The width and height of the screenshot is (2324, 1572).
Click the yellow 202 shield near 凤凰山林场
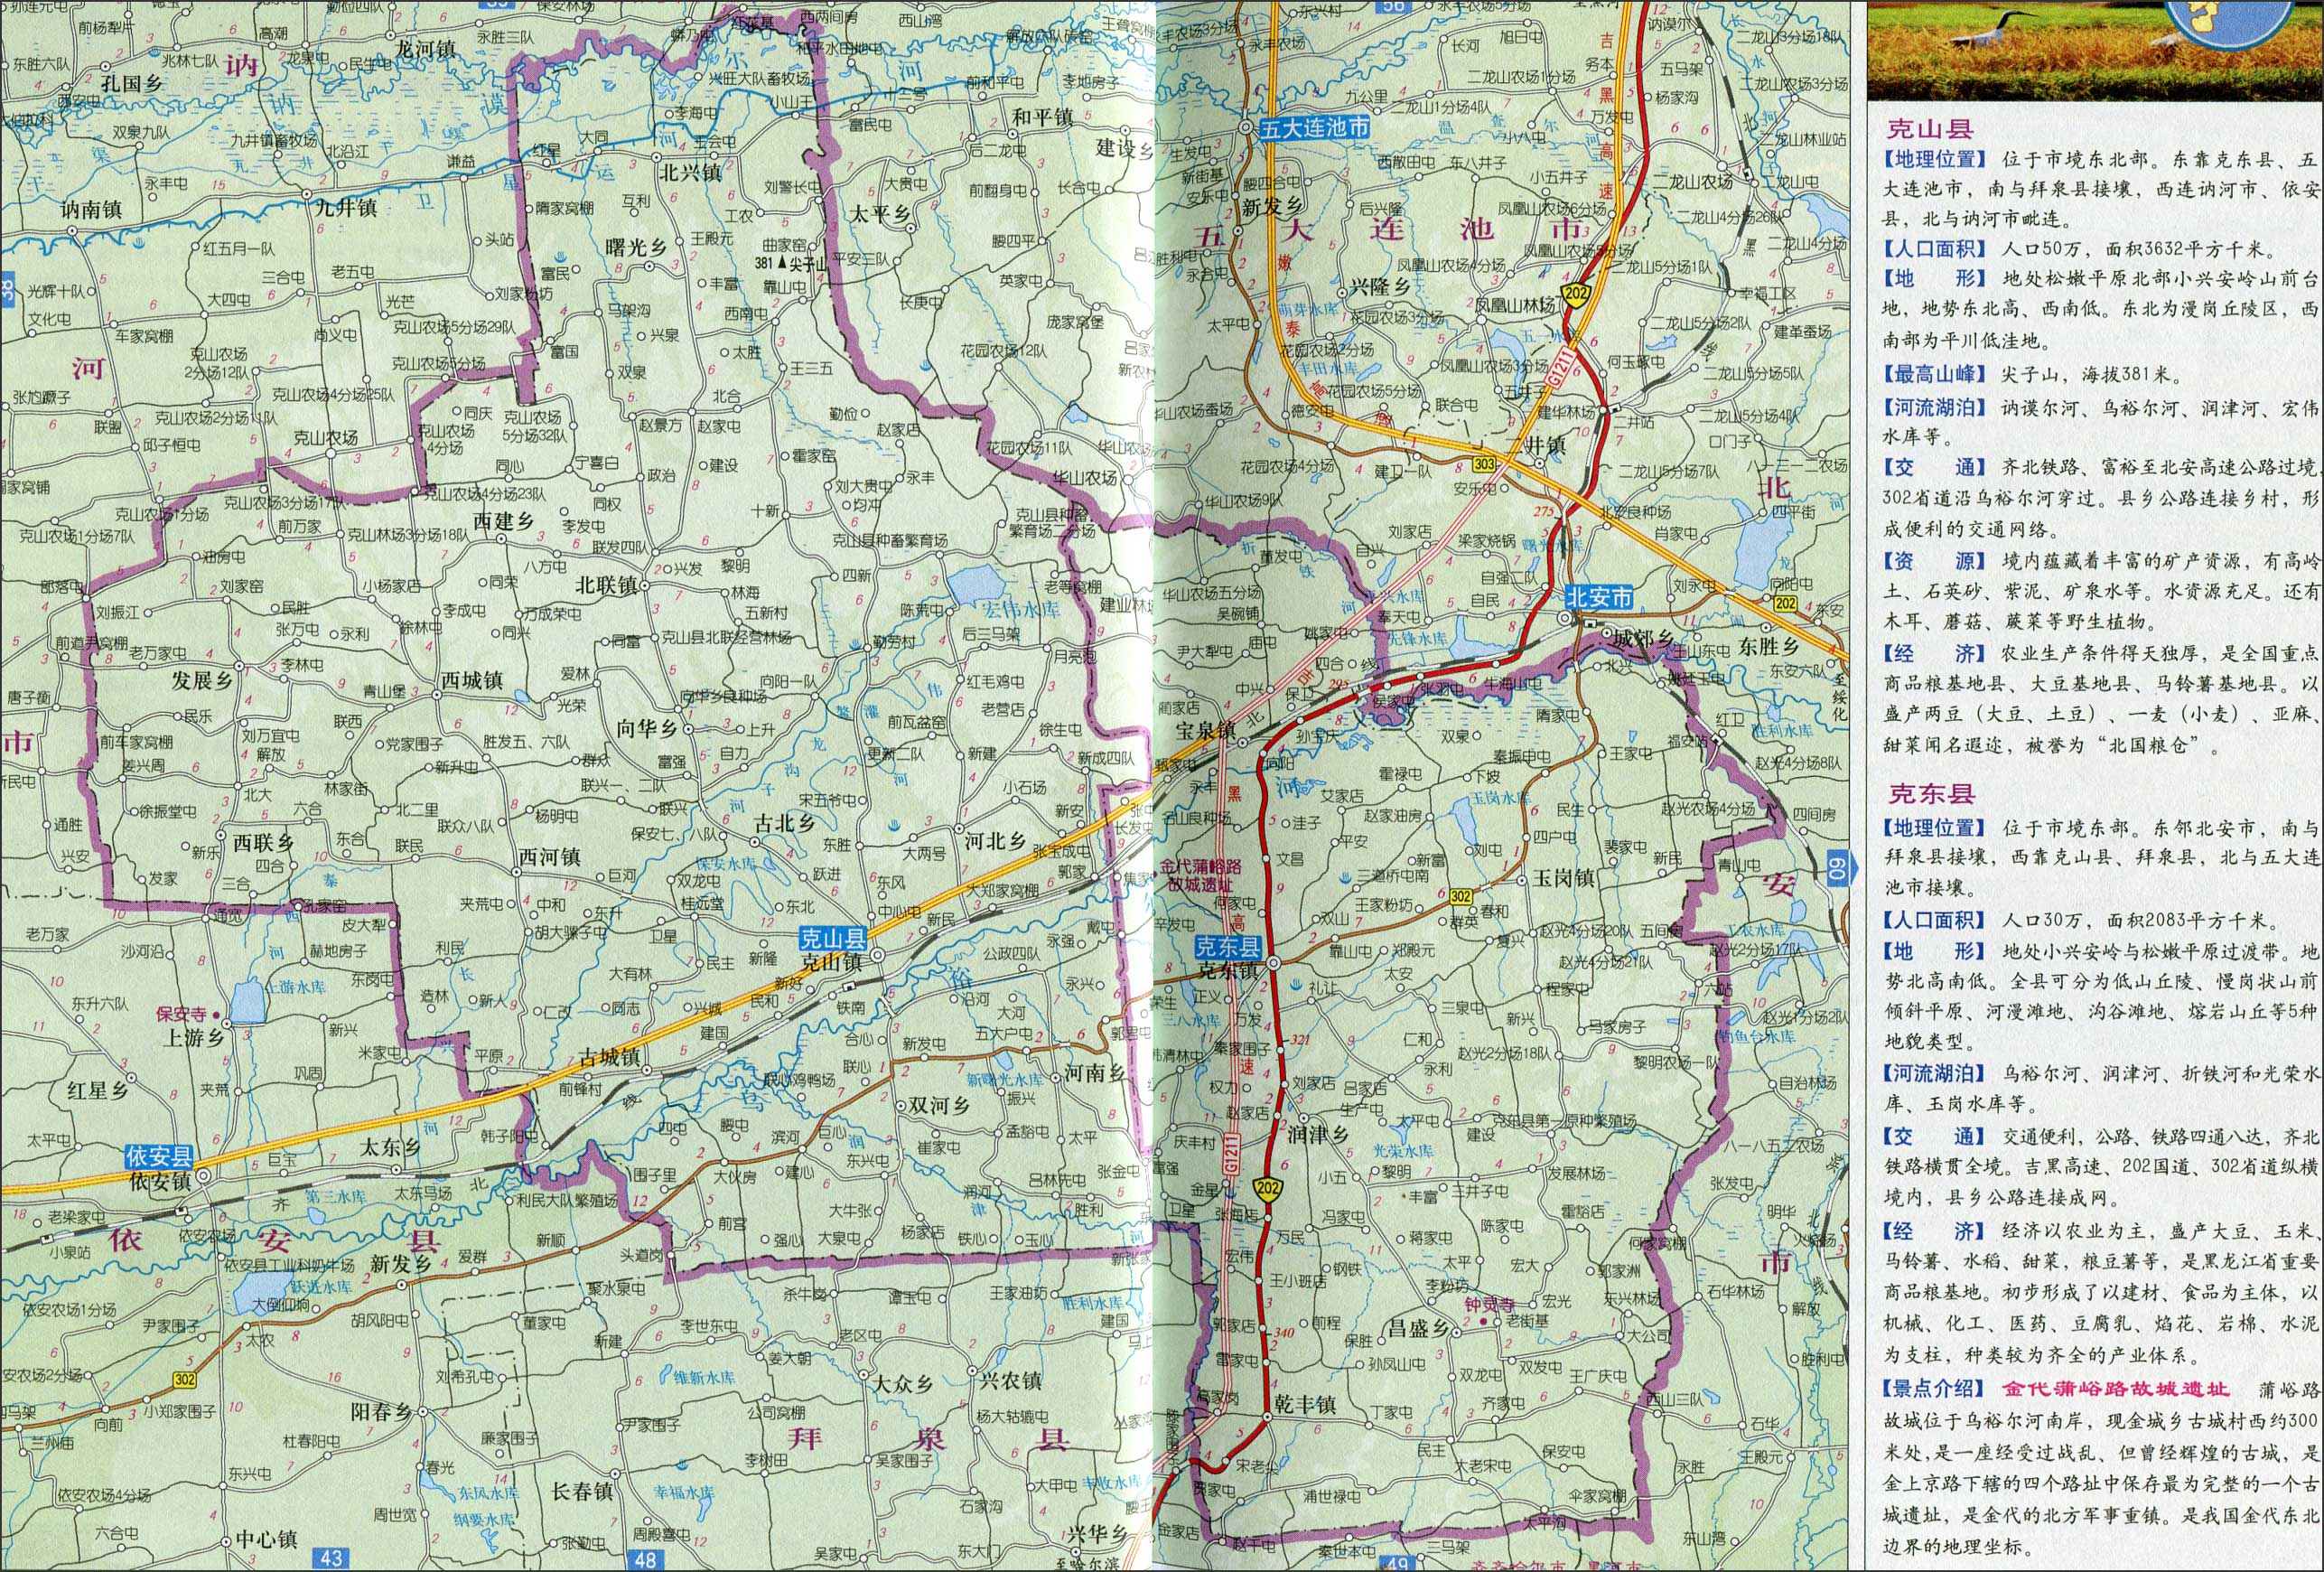(1576, 294)
